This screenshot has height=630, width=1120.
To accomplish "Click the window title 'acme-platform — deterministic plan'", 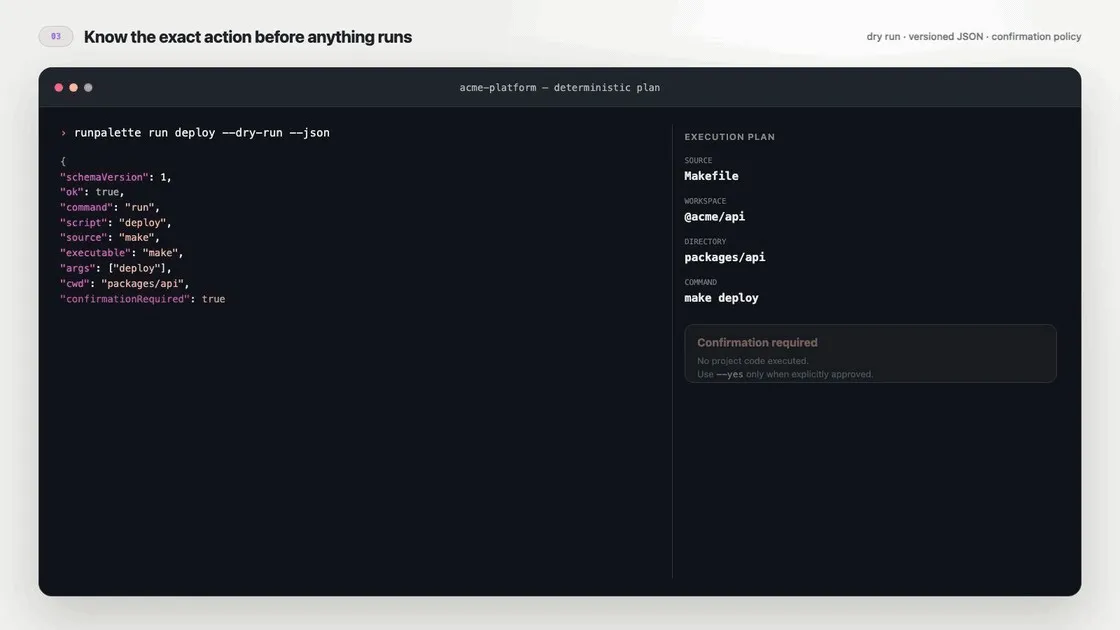I will coord(559,88).
